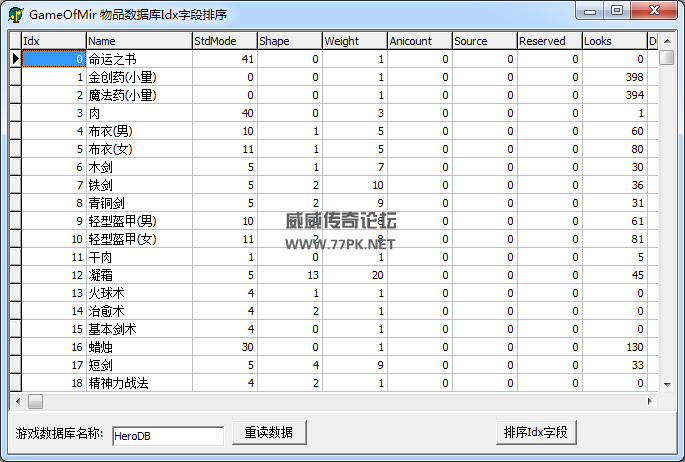Minimize the GameOfMir window

click(x=592, y=11)
